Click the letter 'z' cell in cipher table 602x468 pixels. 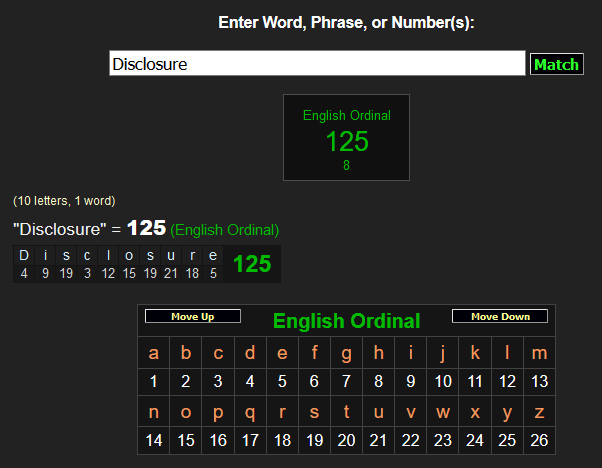point(539,411)
